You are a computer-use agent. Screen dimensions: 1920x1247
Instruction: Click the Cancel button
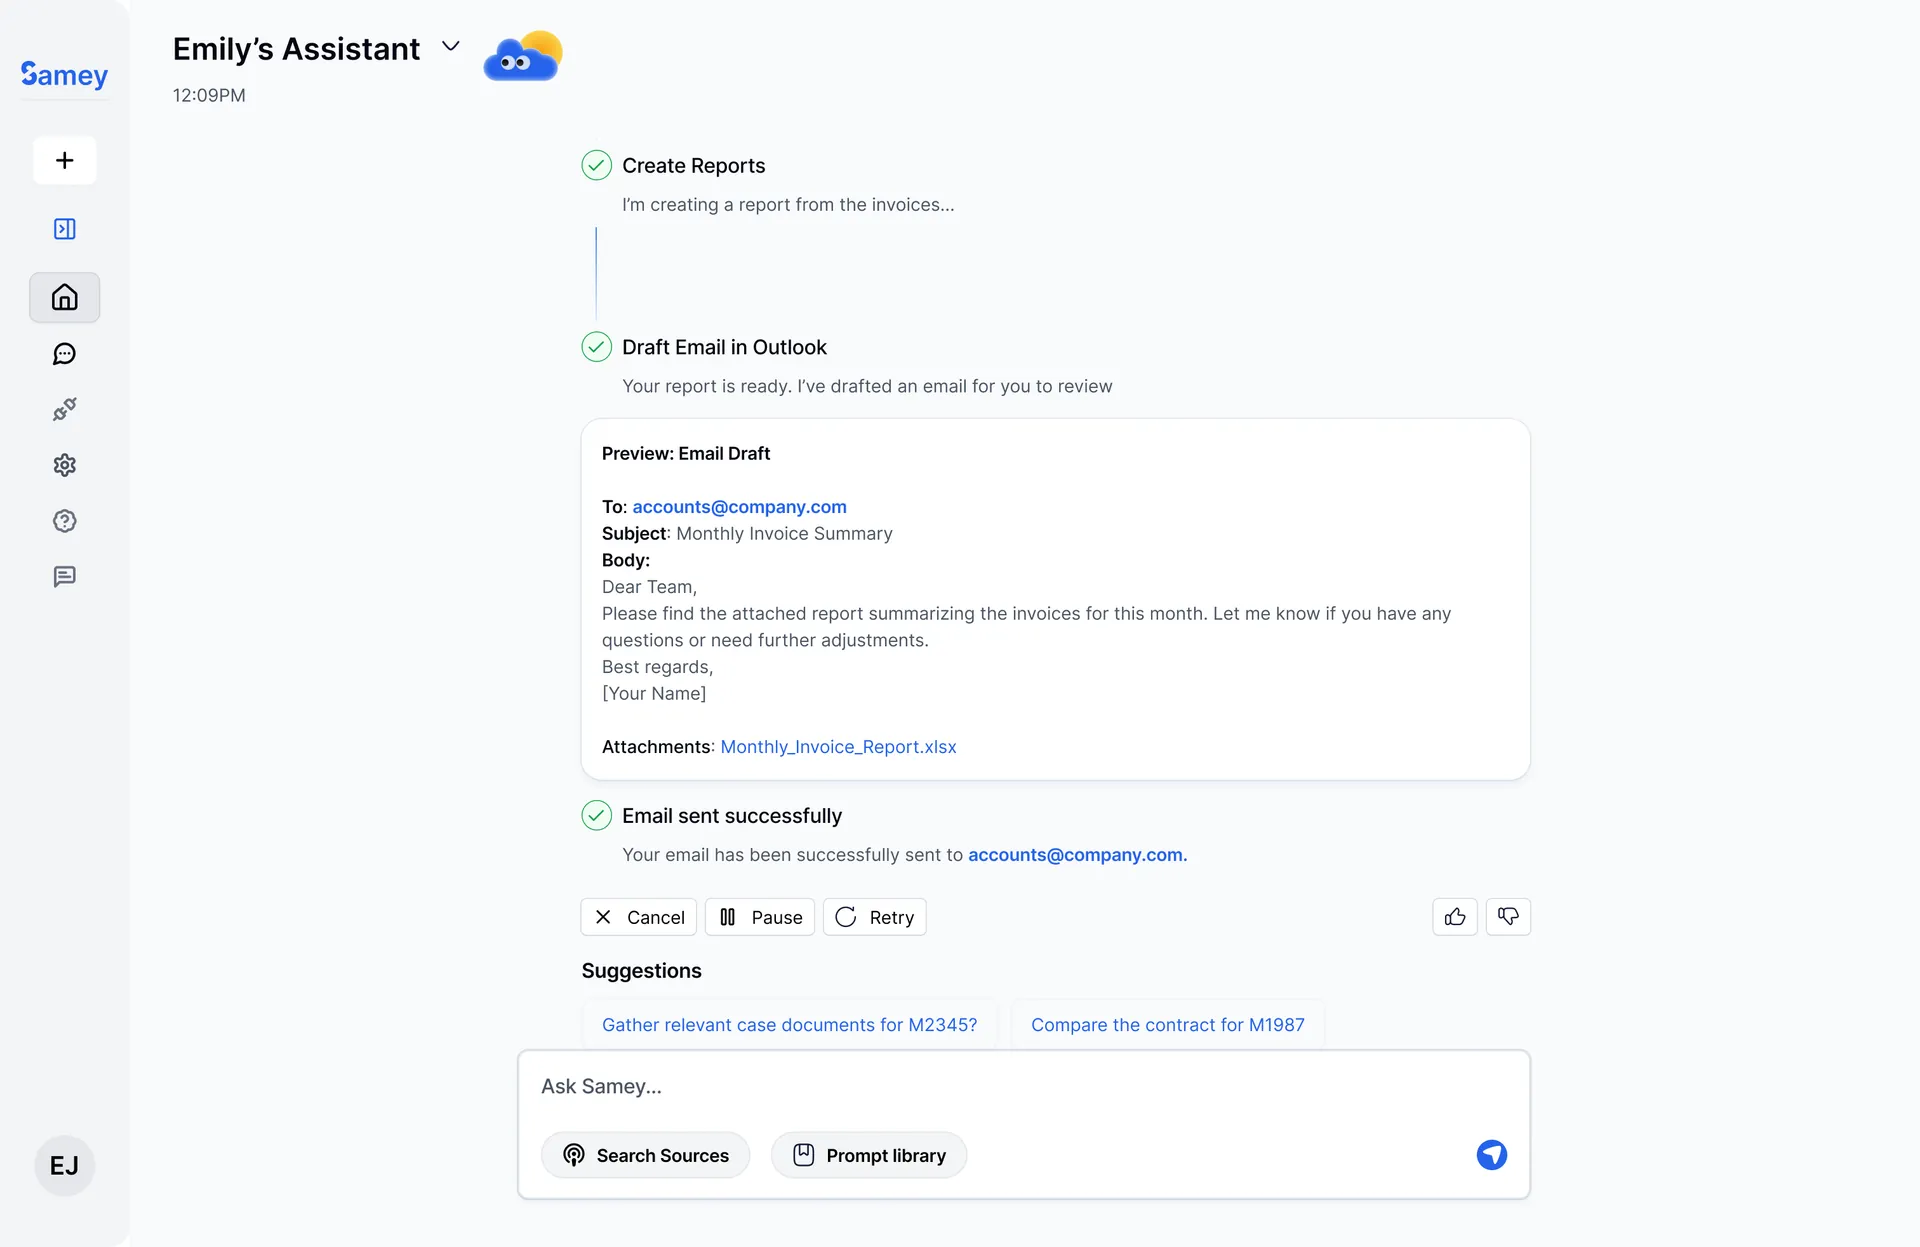tap(638, 917)
